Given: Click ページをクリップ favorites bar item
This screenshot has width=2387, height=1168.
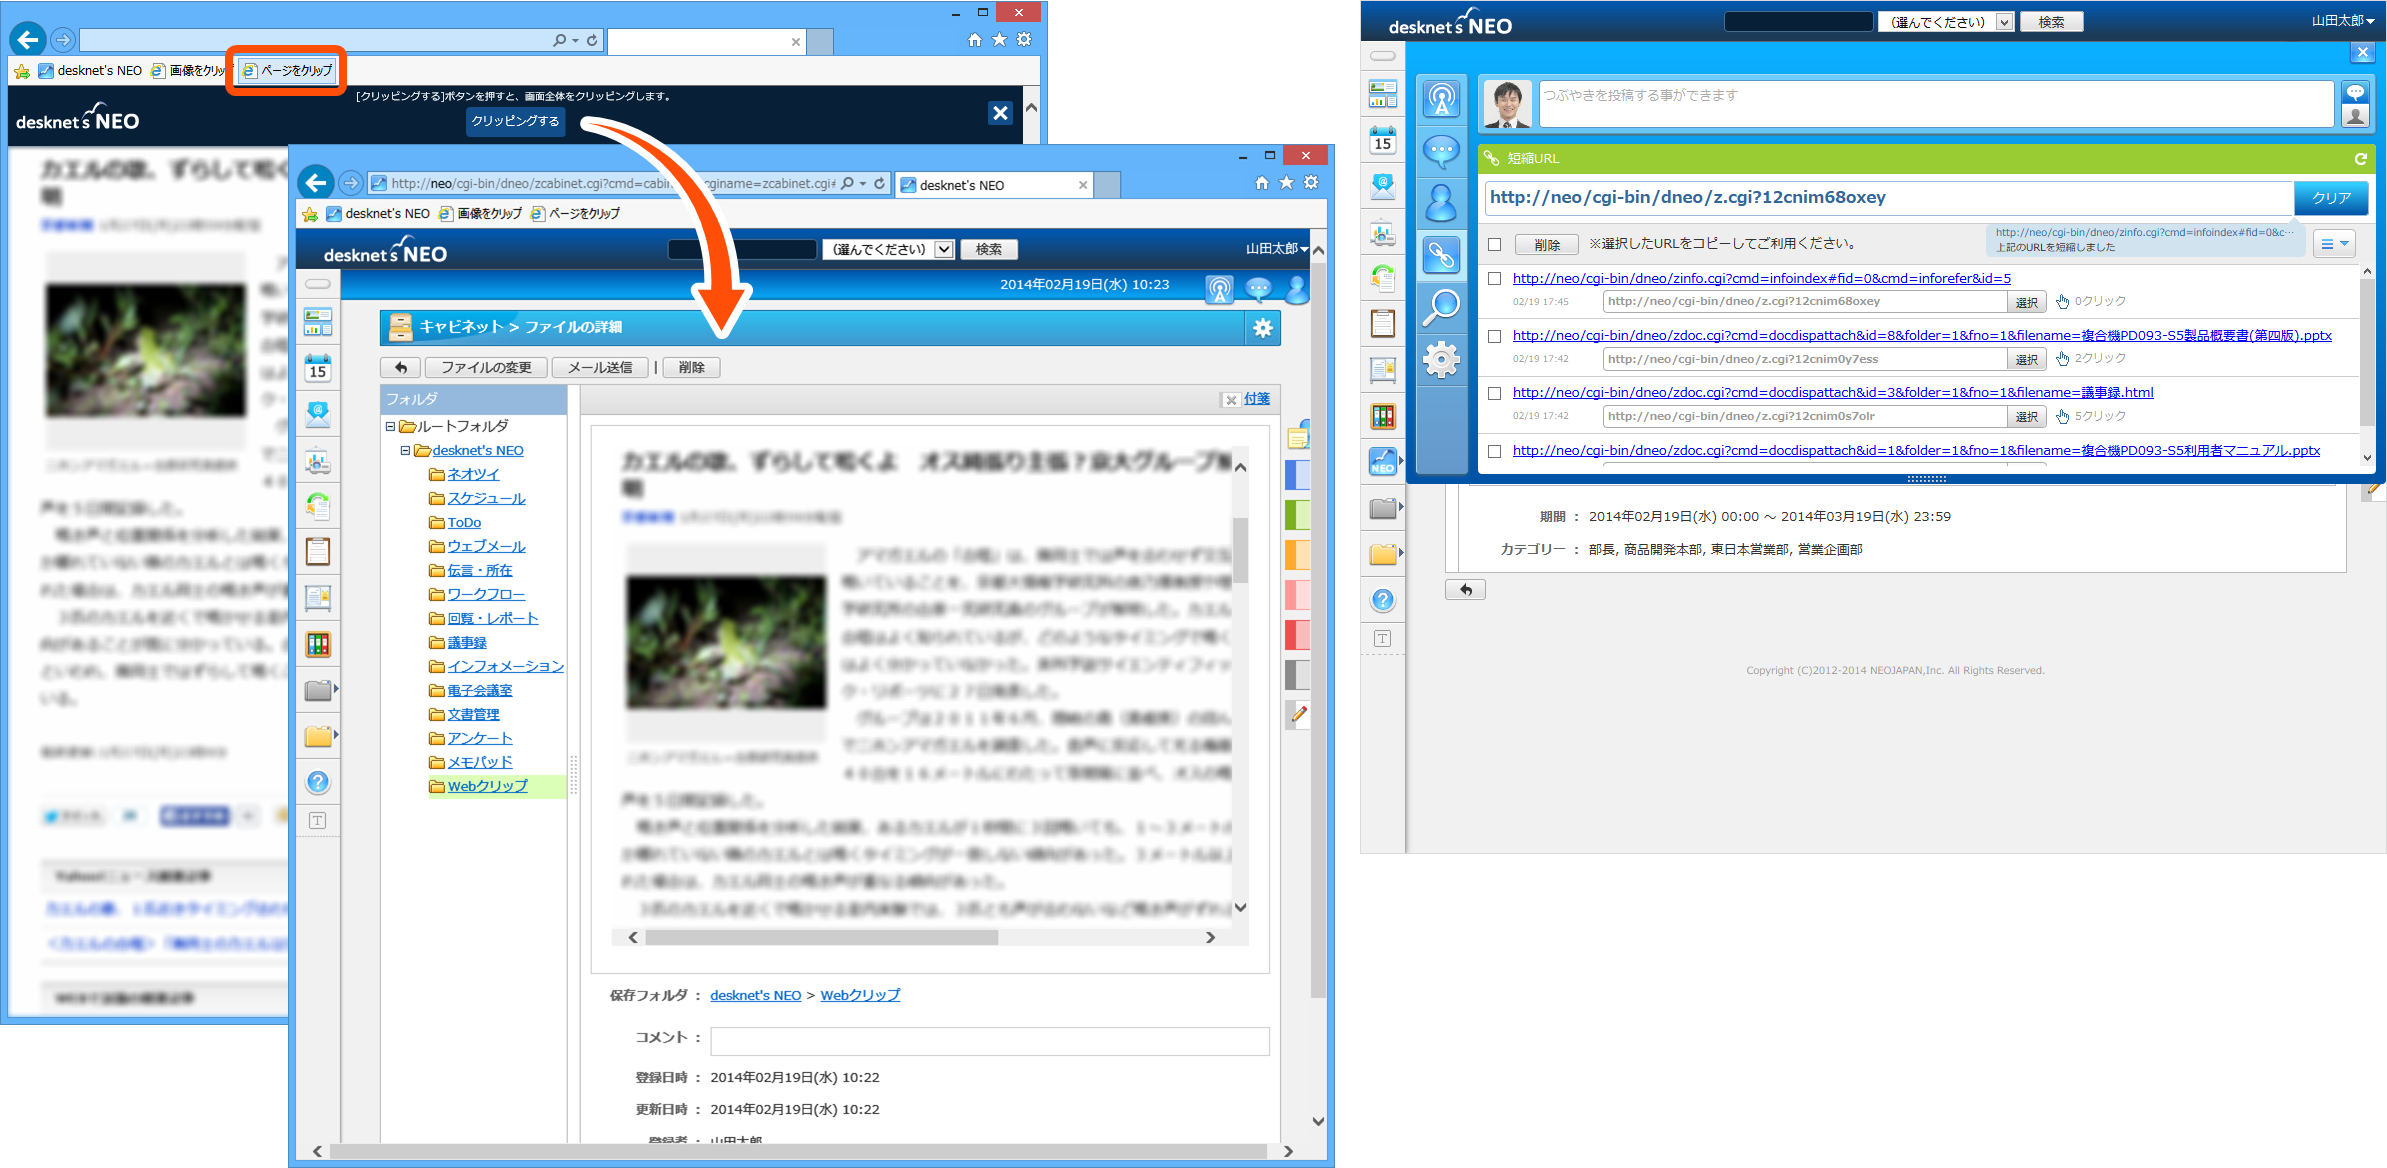Looking at the screenshot, I should pos(287,70).
